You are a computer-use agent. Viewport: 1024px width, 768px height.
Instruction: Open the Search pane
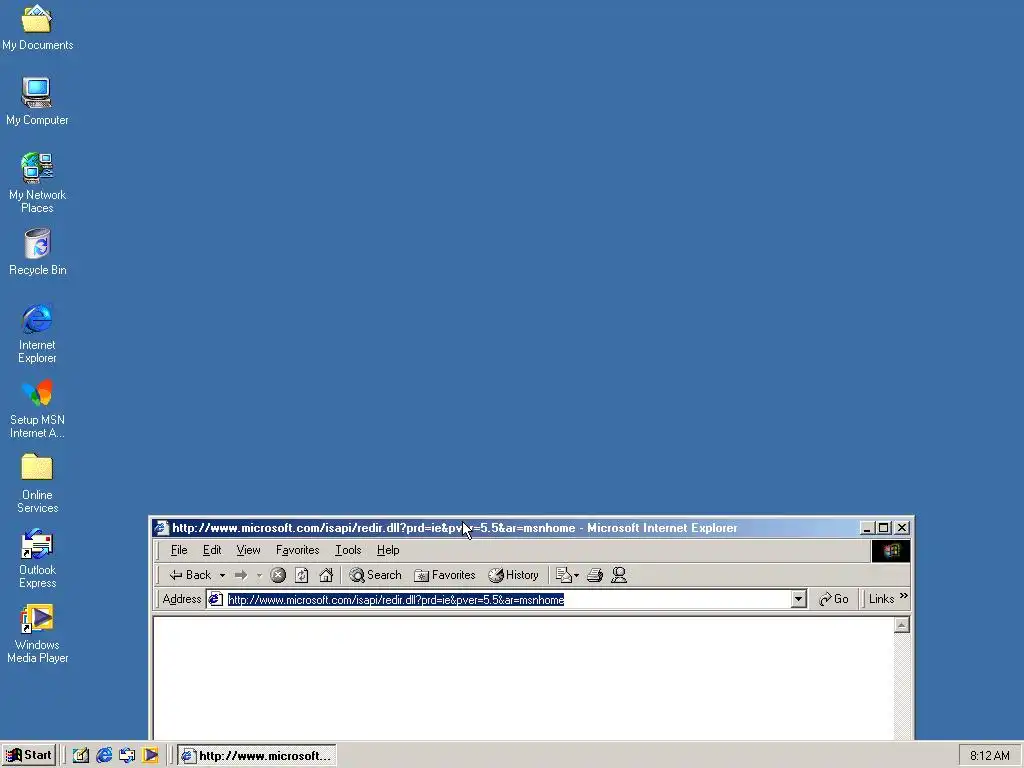click(x=376, y=575)
